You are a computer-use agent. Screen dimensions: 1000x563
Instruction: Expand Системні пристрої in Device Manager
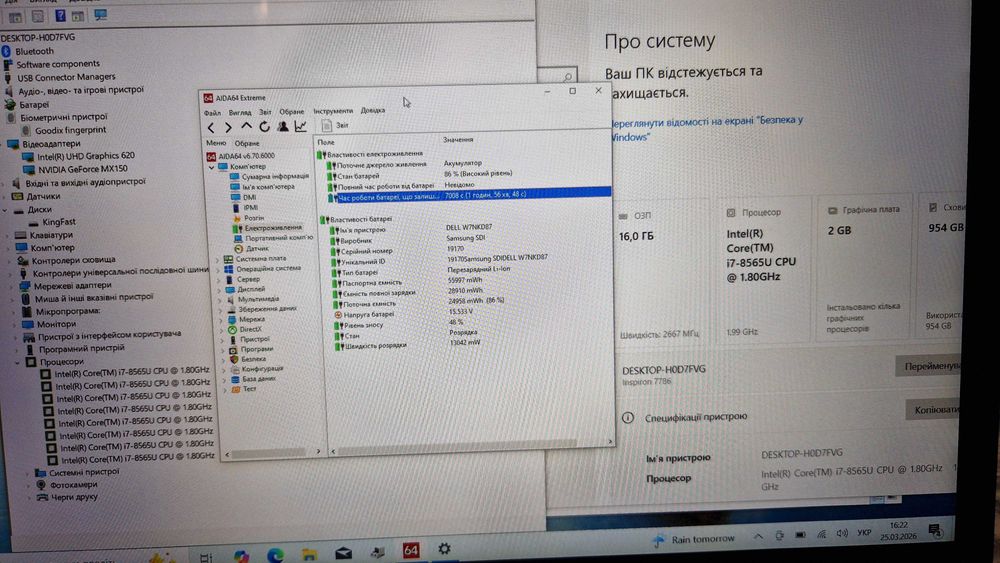(x=28, y=472)
